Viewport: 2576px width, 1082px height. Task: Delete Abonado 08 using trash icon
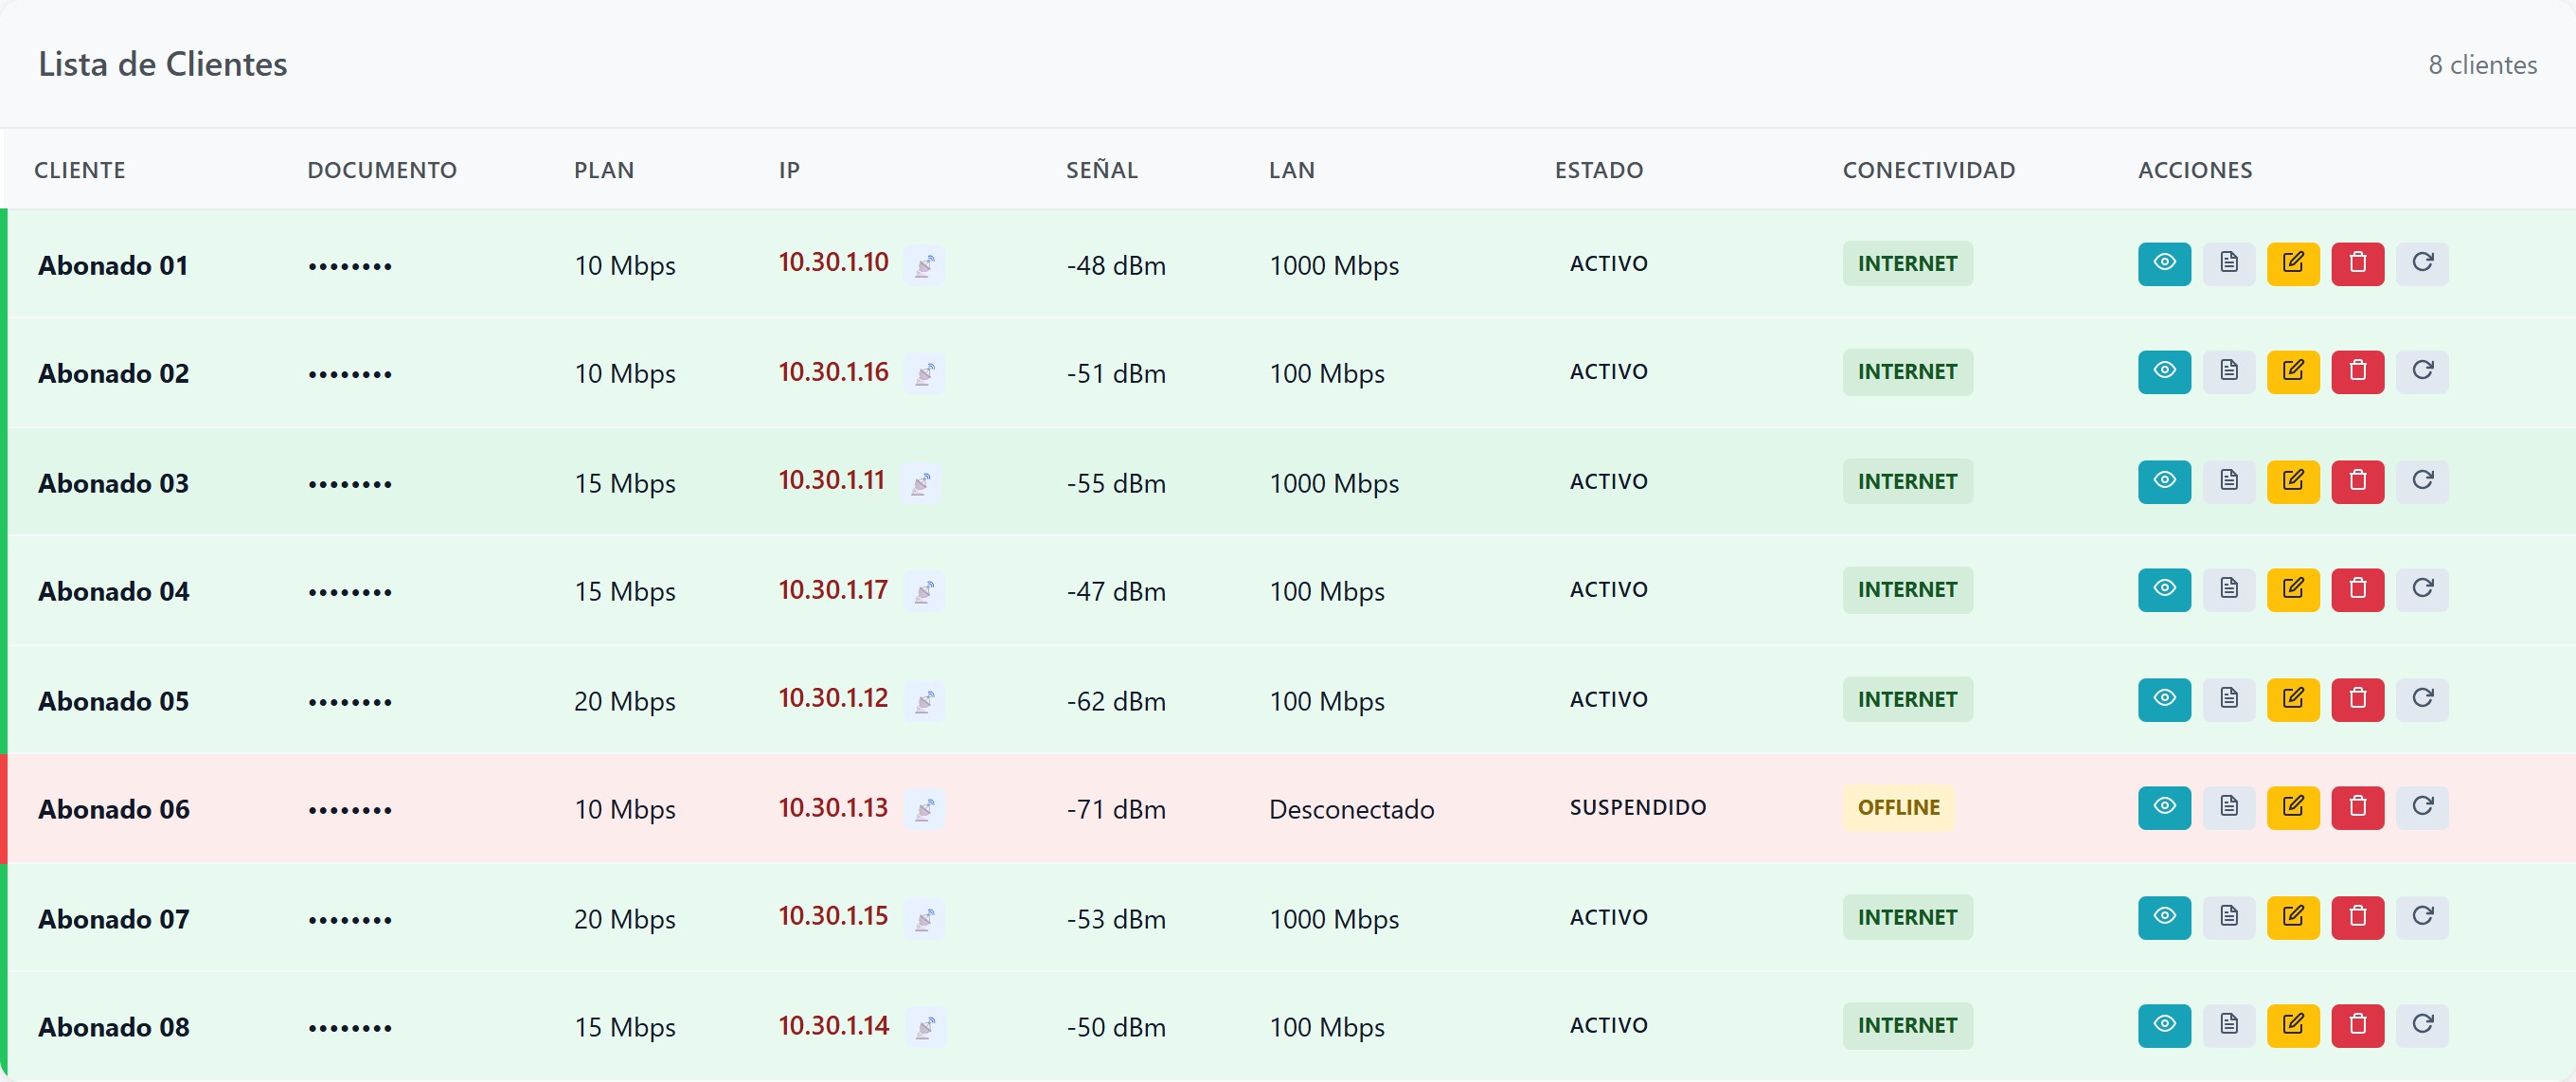point(2358,1026)
